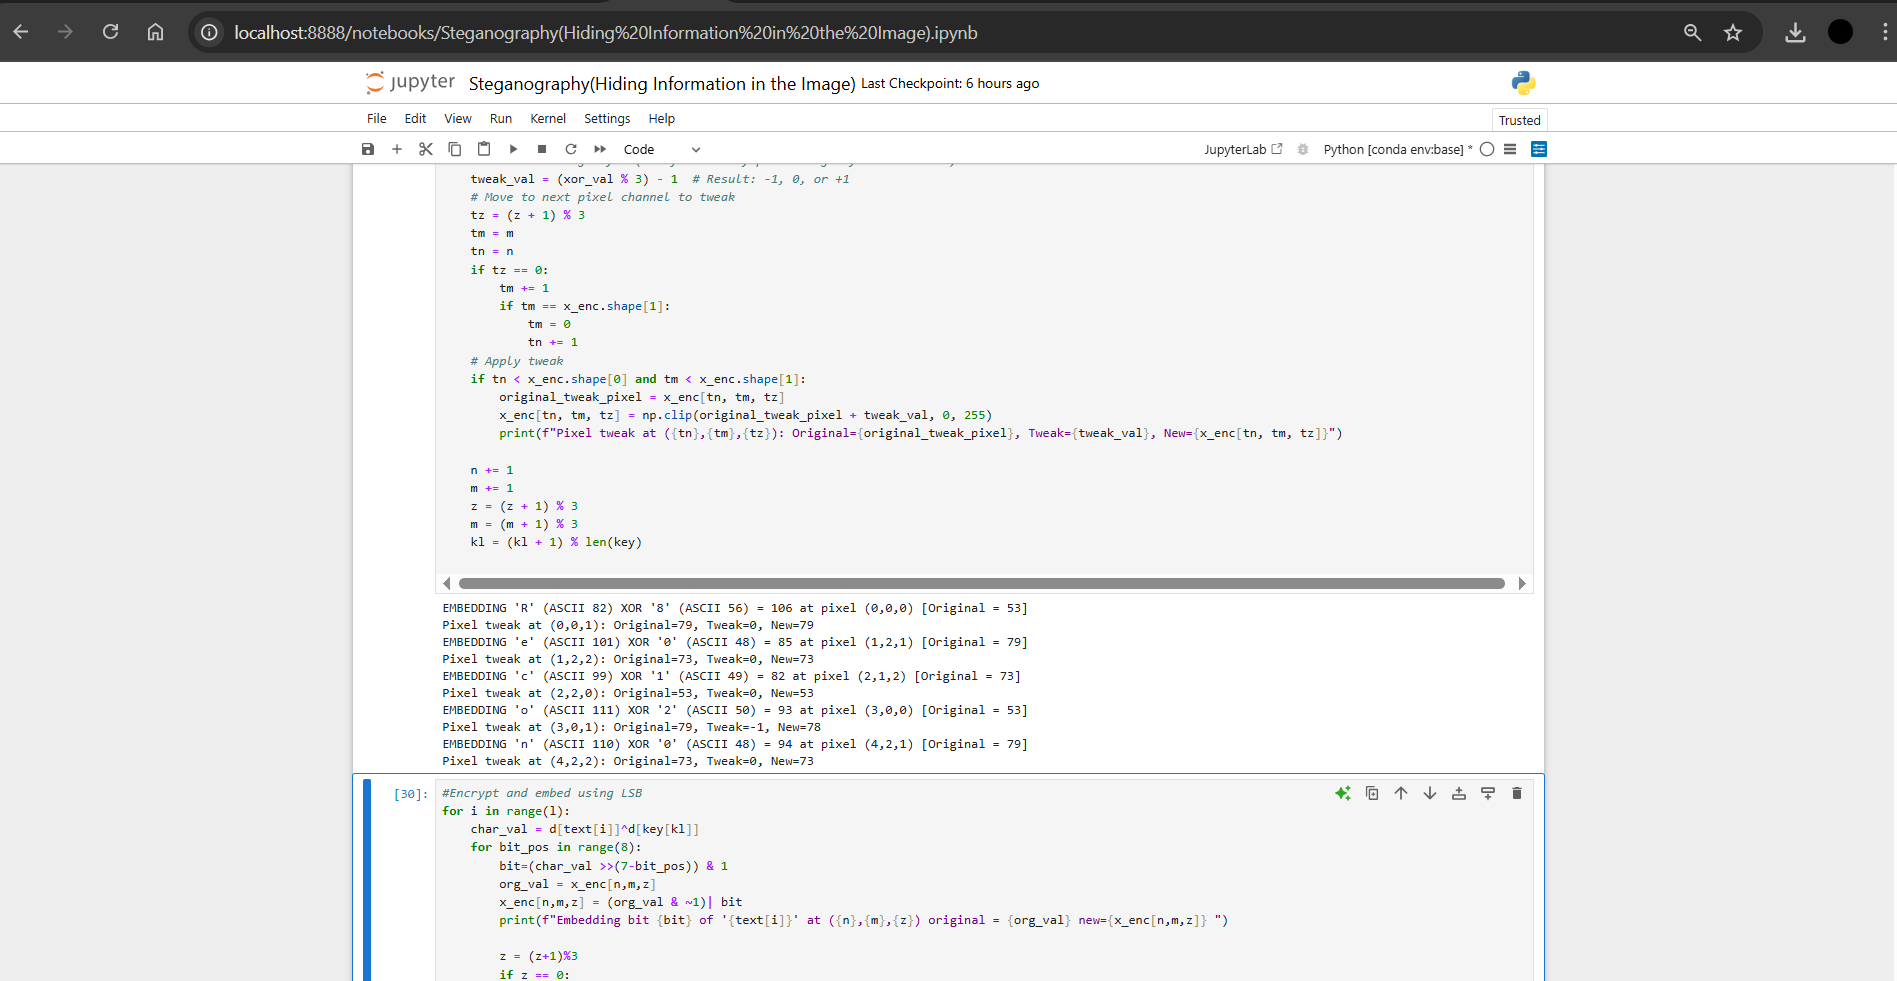
Task: Open the Help menu
Action: coord(662,118)
